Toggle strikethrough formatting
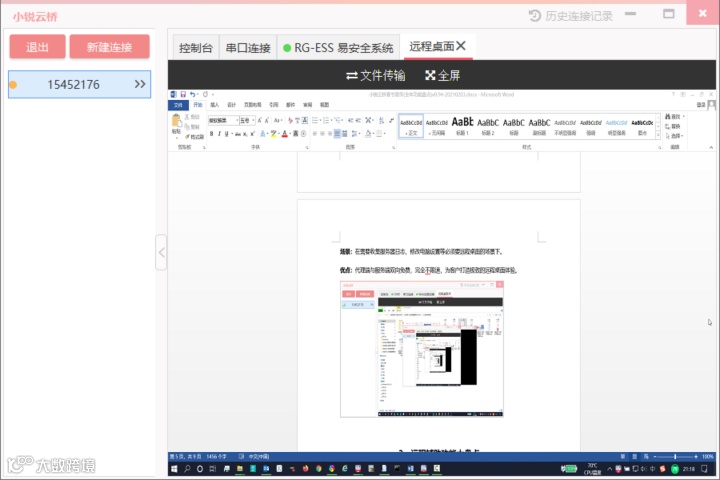 (238, 134)
